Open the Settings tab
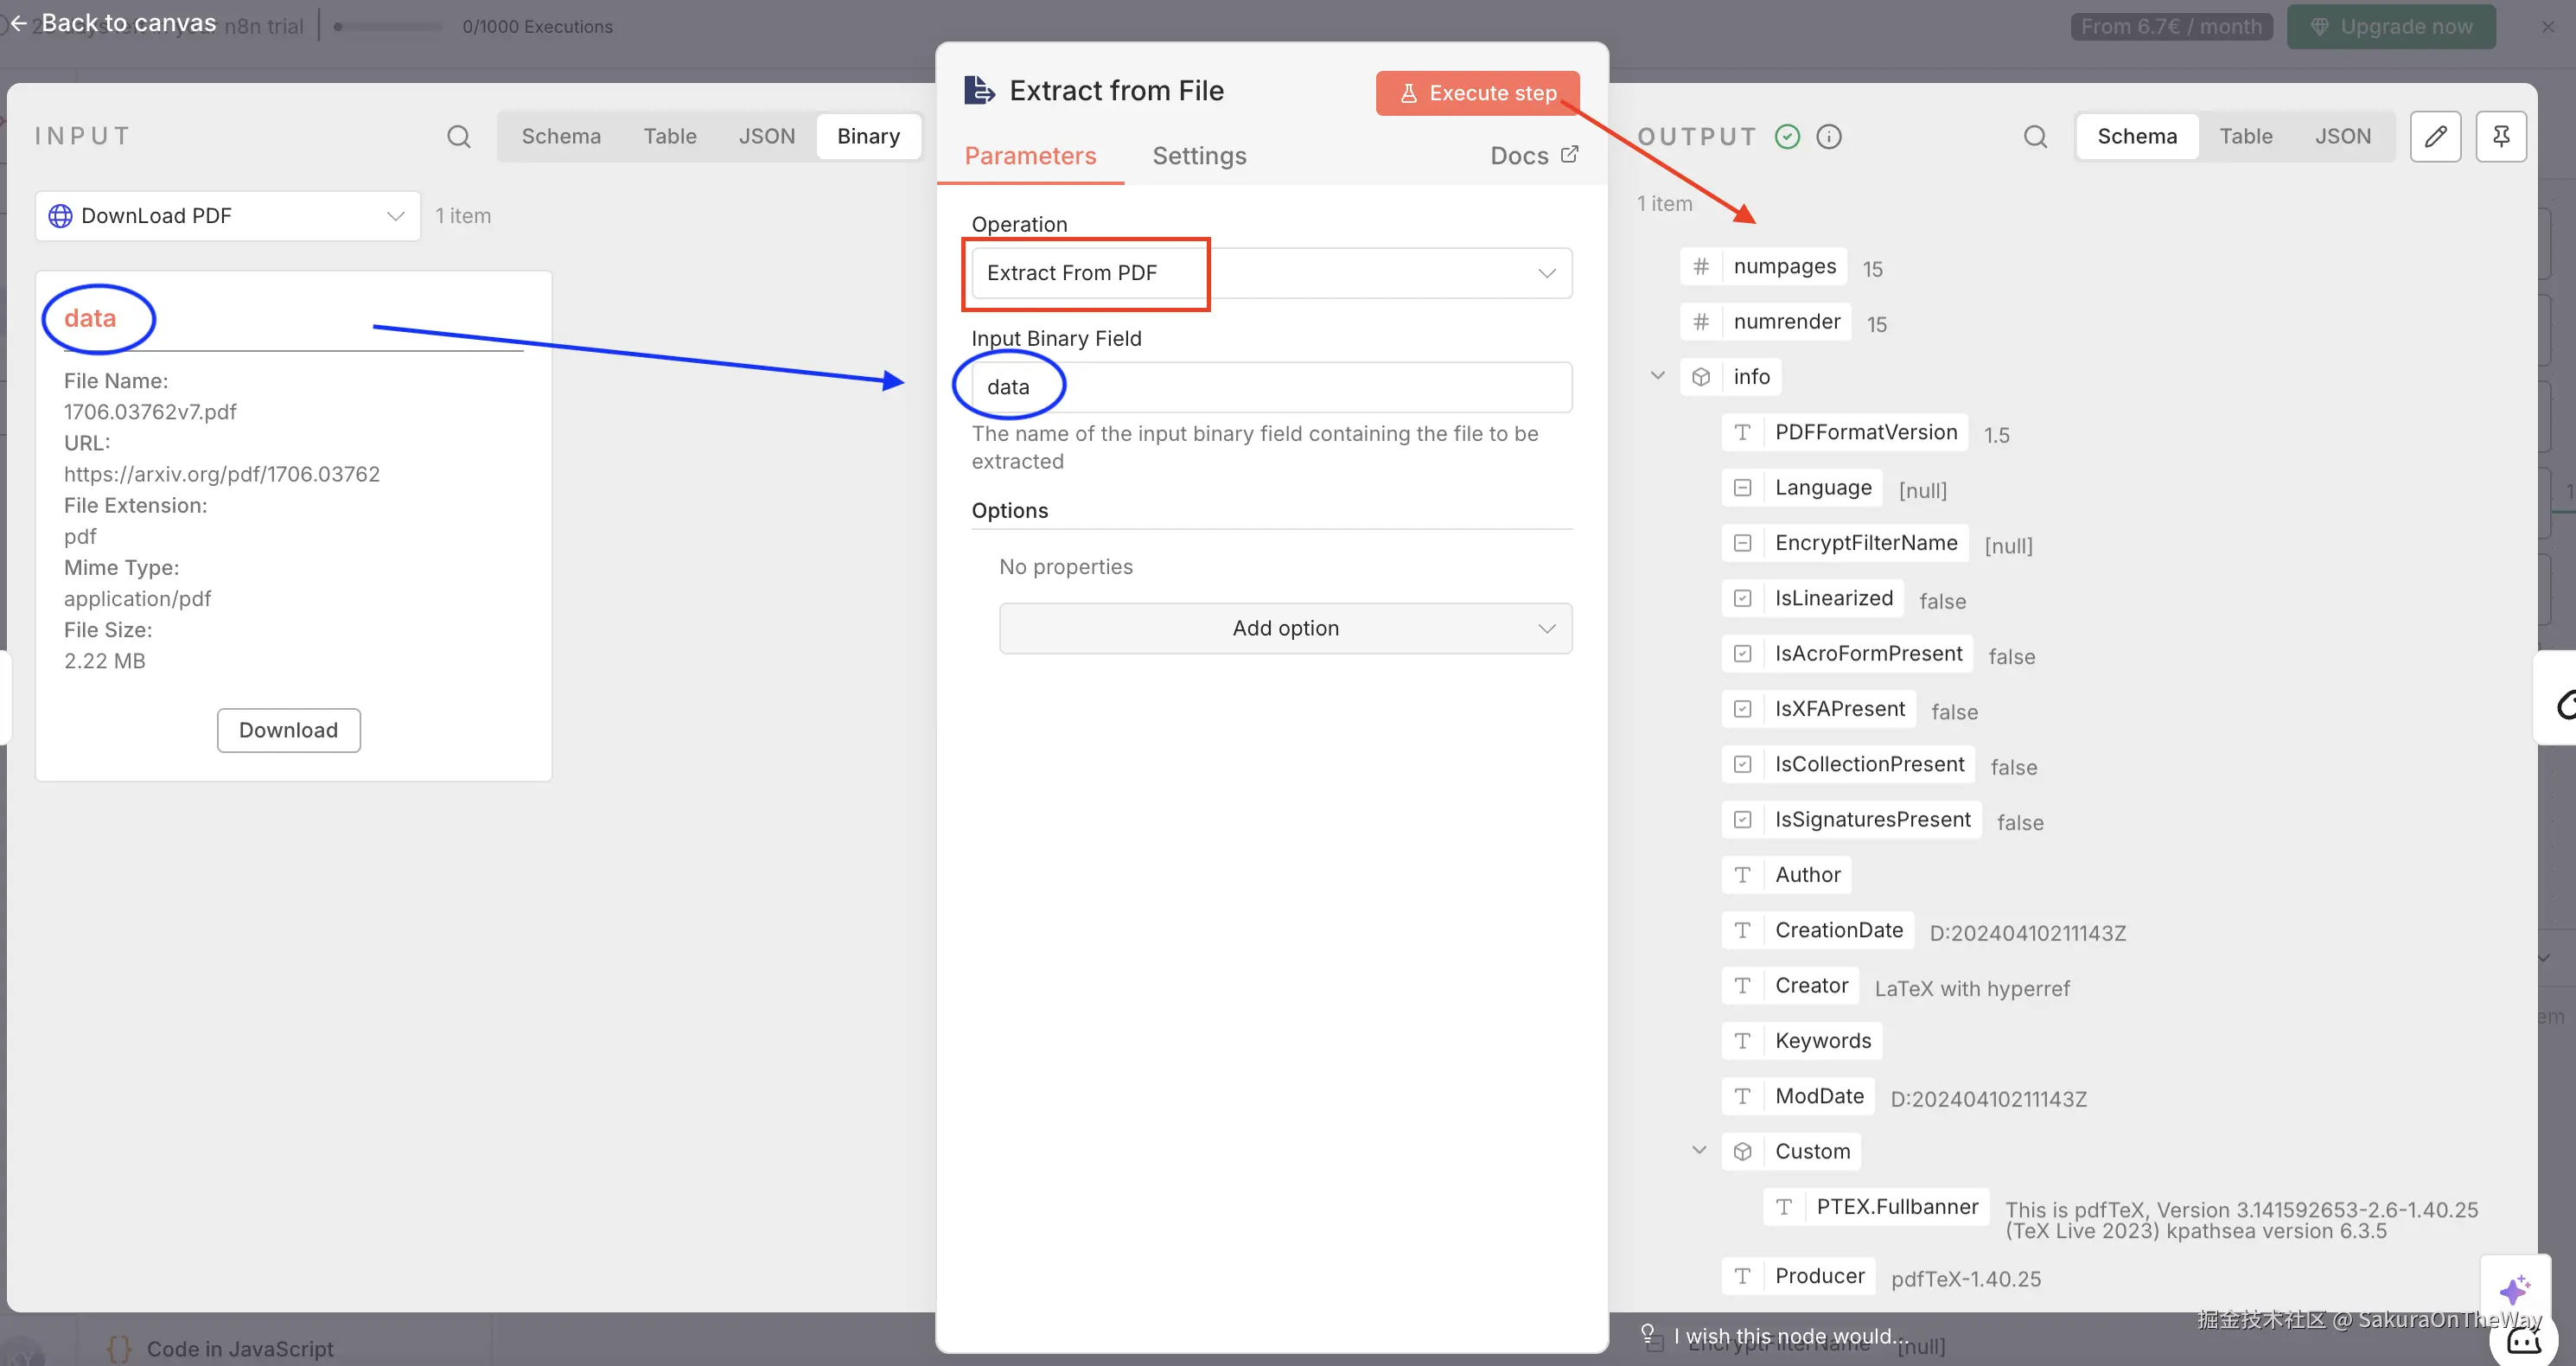The image size is (2576, 1366). point(1199,156)
